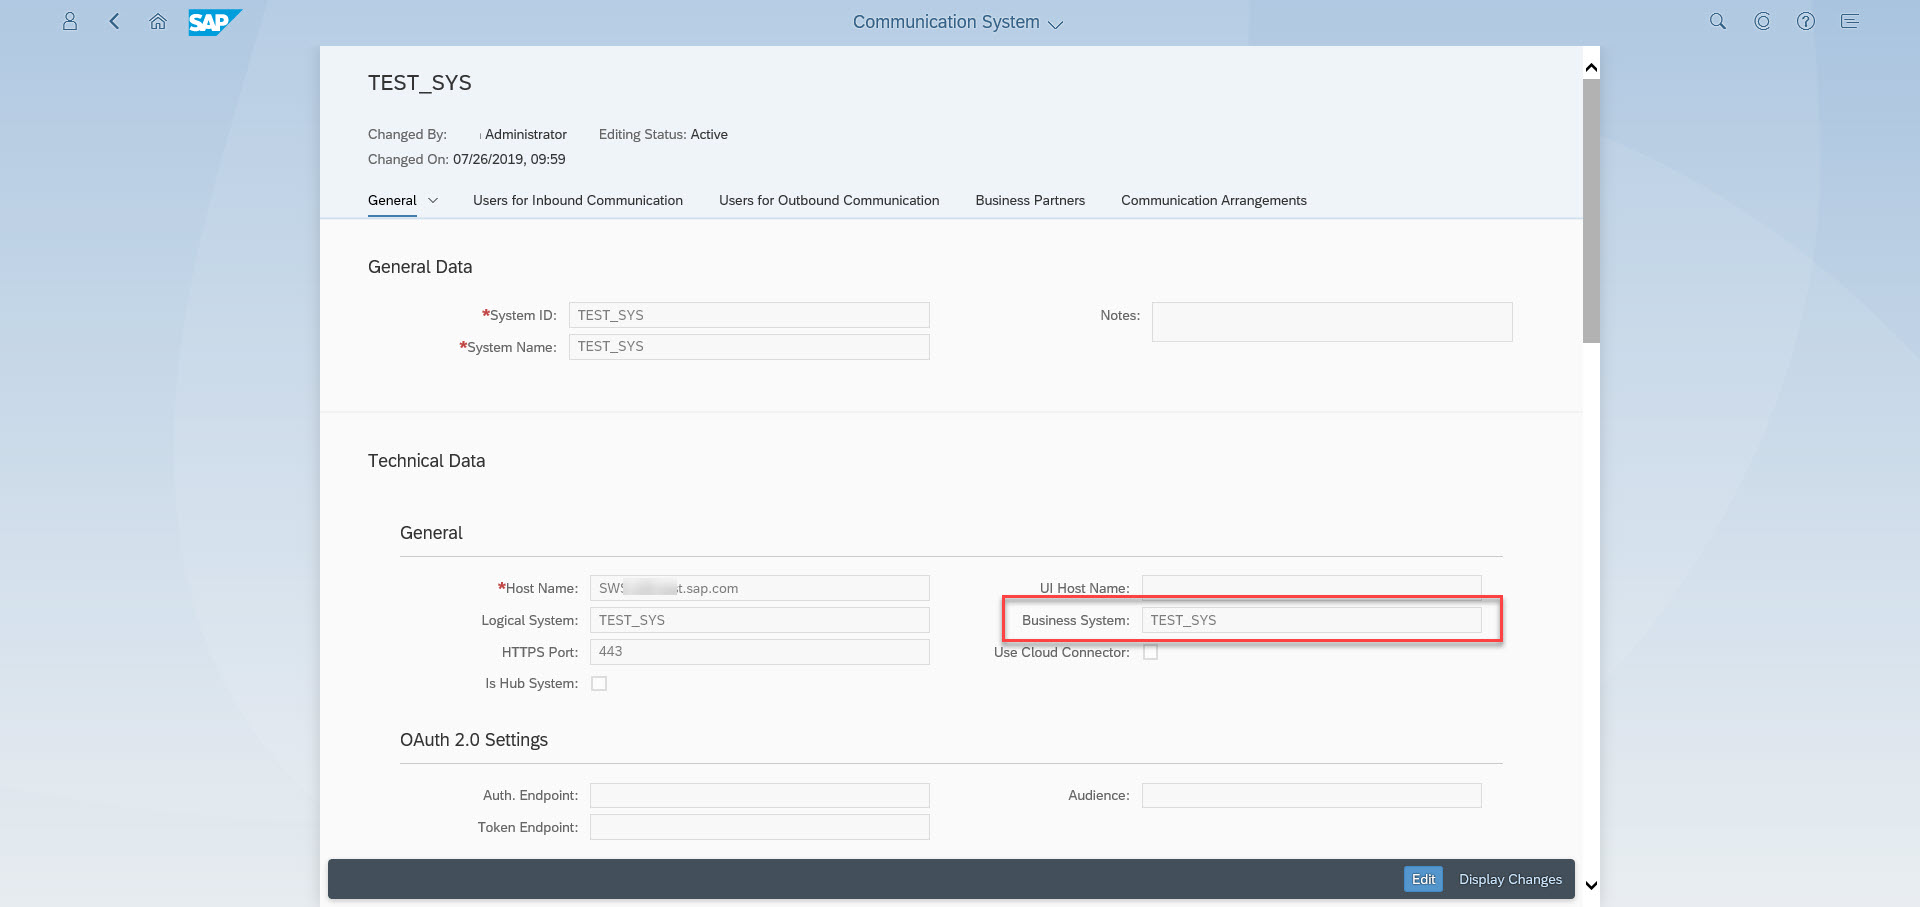Open the Home icon

158,21
